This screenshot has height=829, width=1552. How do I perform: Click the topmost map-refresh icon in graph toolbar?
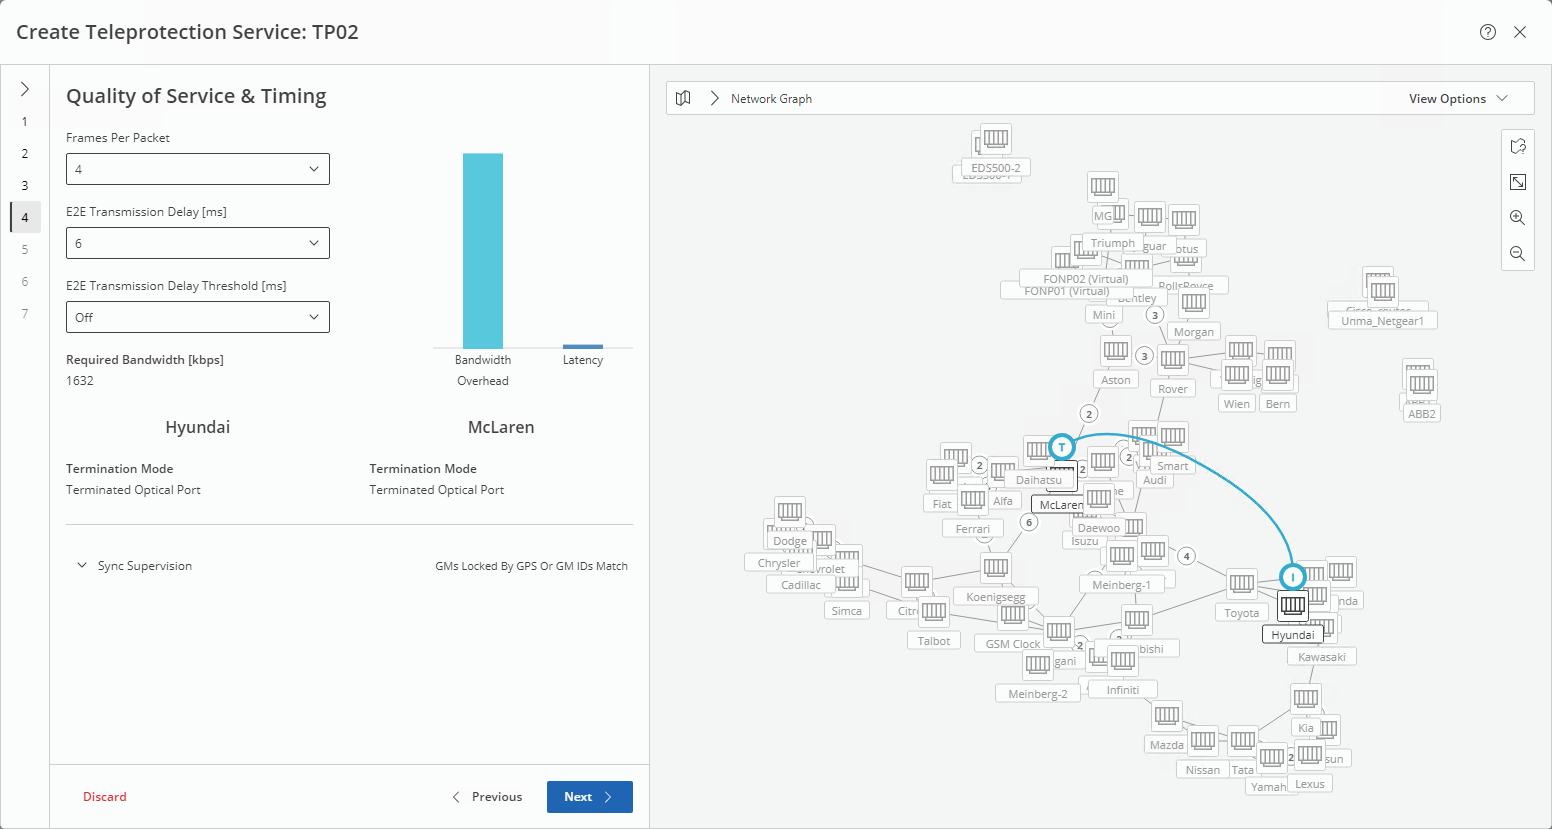pos(1517,146)
